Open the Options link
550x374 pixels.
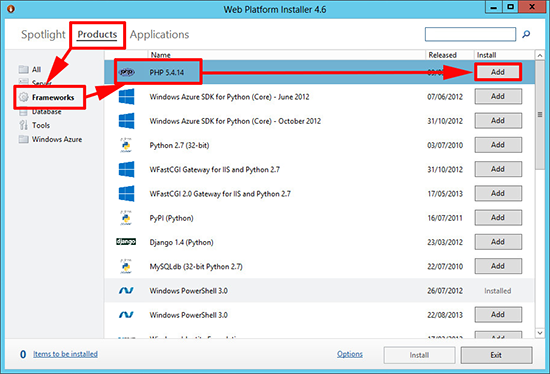350,354
